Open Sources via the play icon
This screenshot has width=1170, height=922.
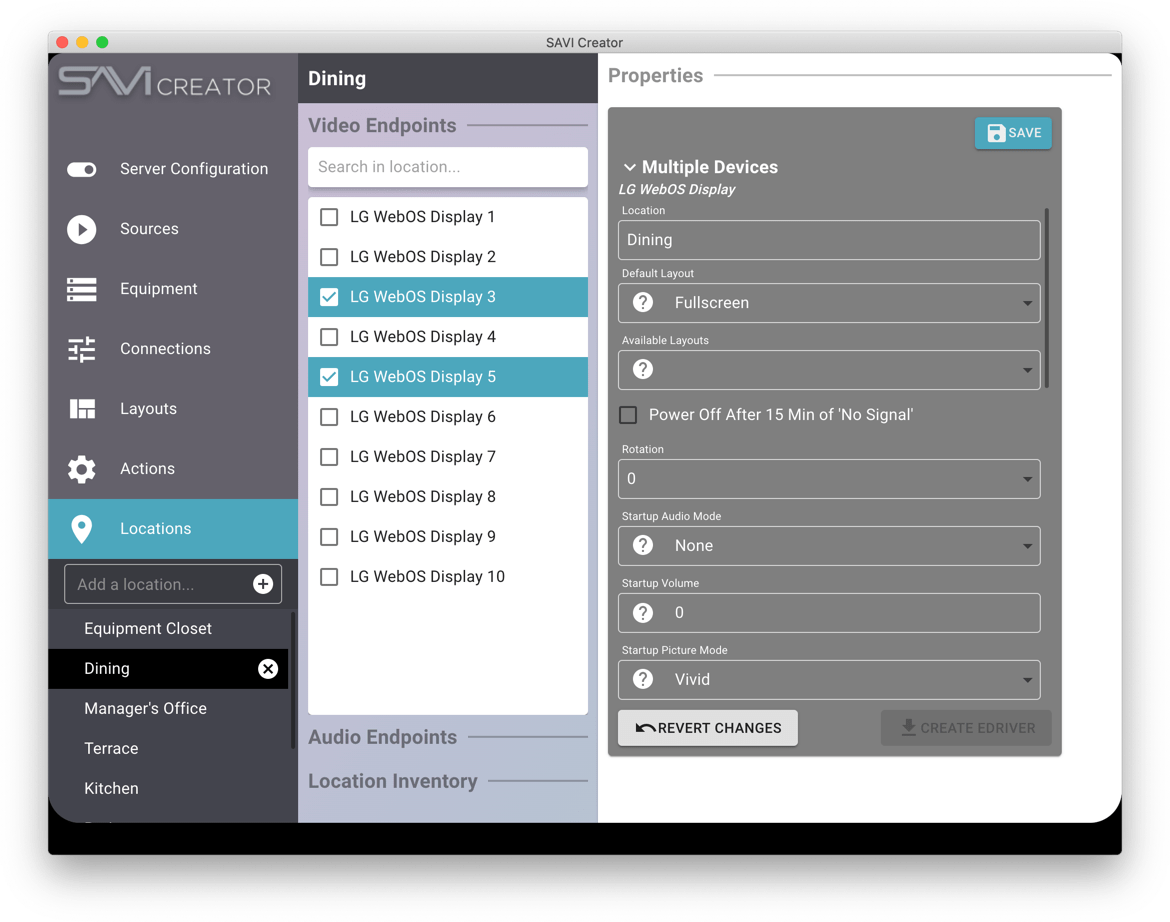pos(81,229)
